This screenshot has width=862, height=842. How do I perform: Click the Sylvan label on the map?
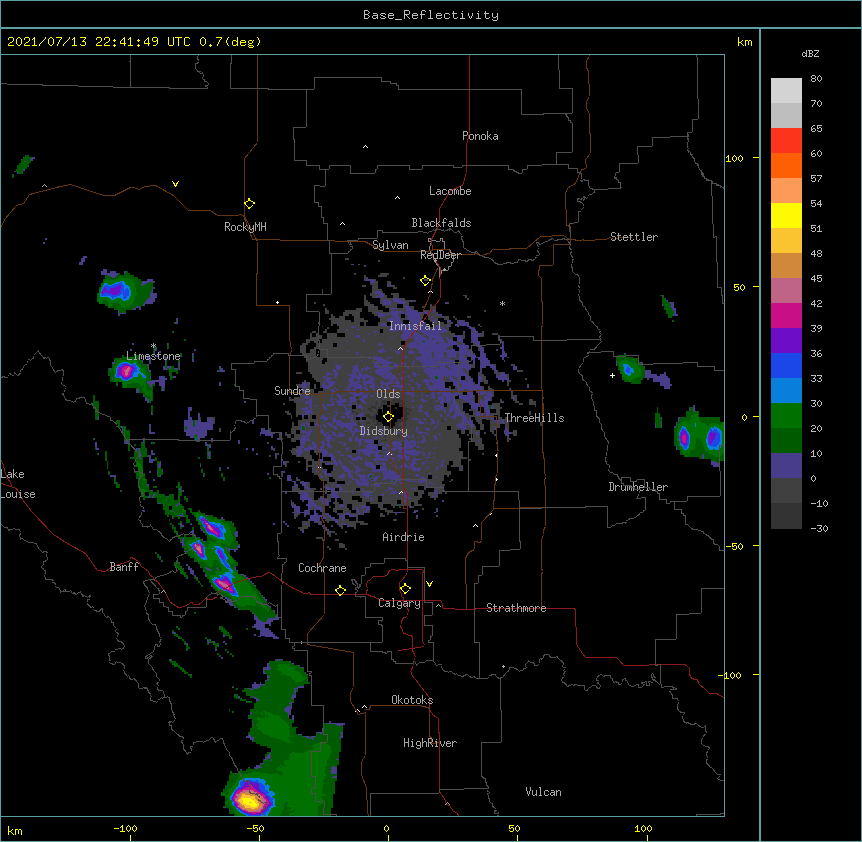click(x=390, y=245)
